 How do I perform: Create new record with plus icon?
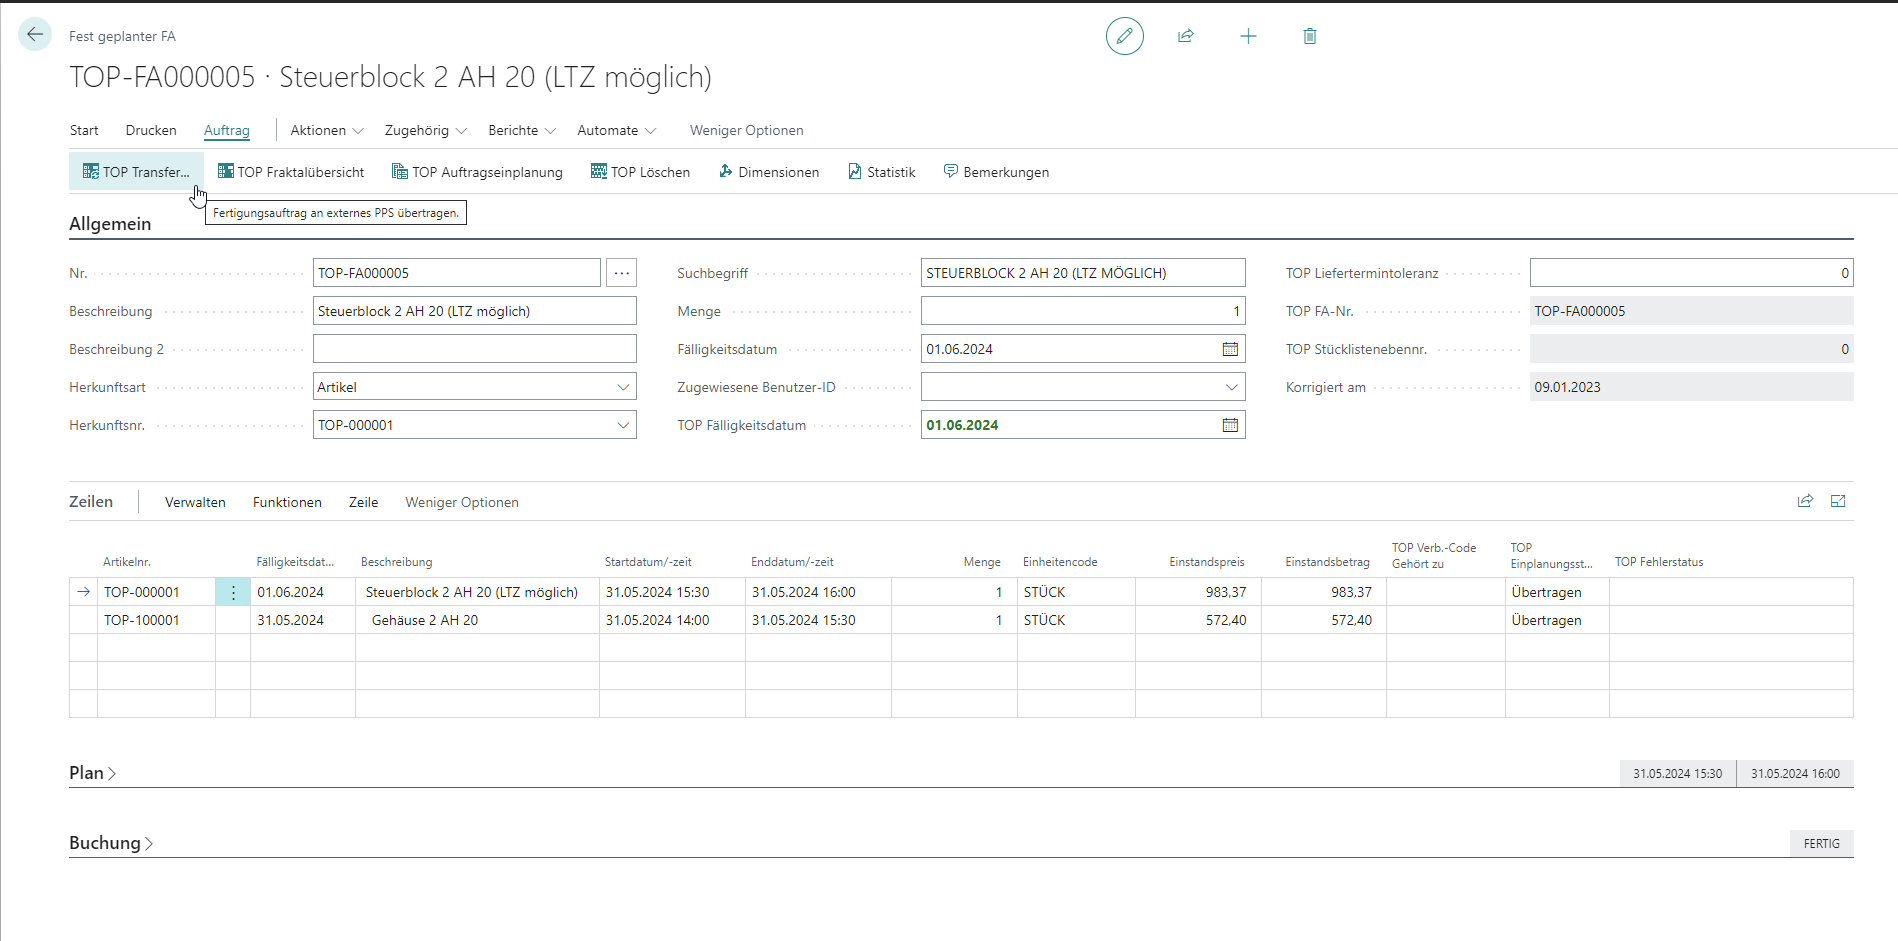(x=1248, y=36)
